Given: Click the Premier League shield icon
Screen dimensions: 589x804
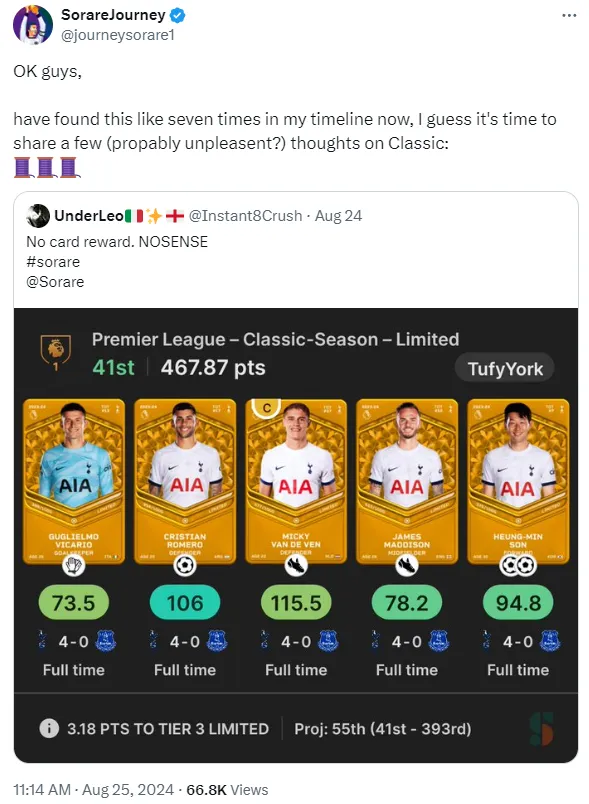Looking at the screenshot, I should click(x=56, y=352).
